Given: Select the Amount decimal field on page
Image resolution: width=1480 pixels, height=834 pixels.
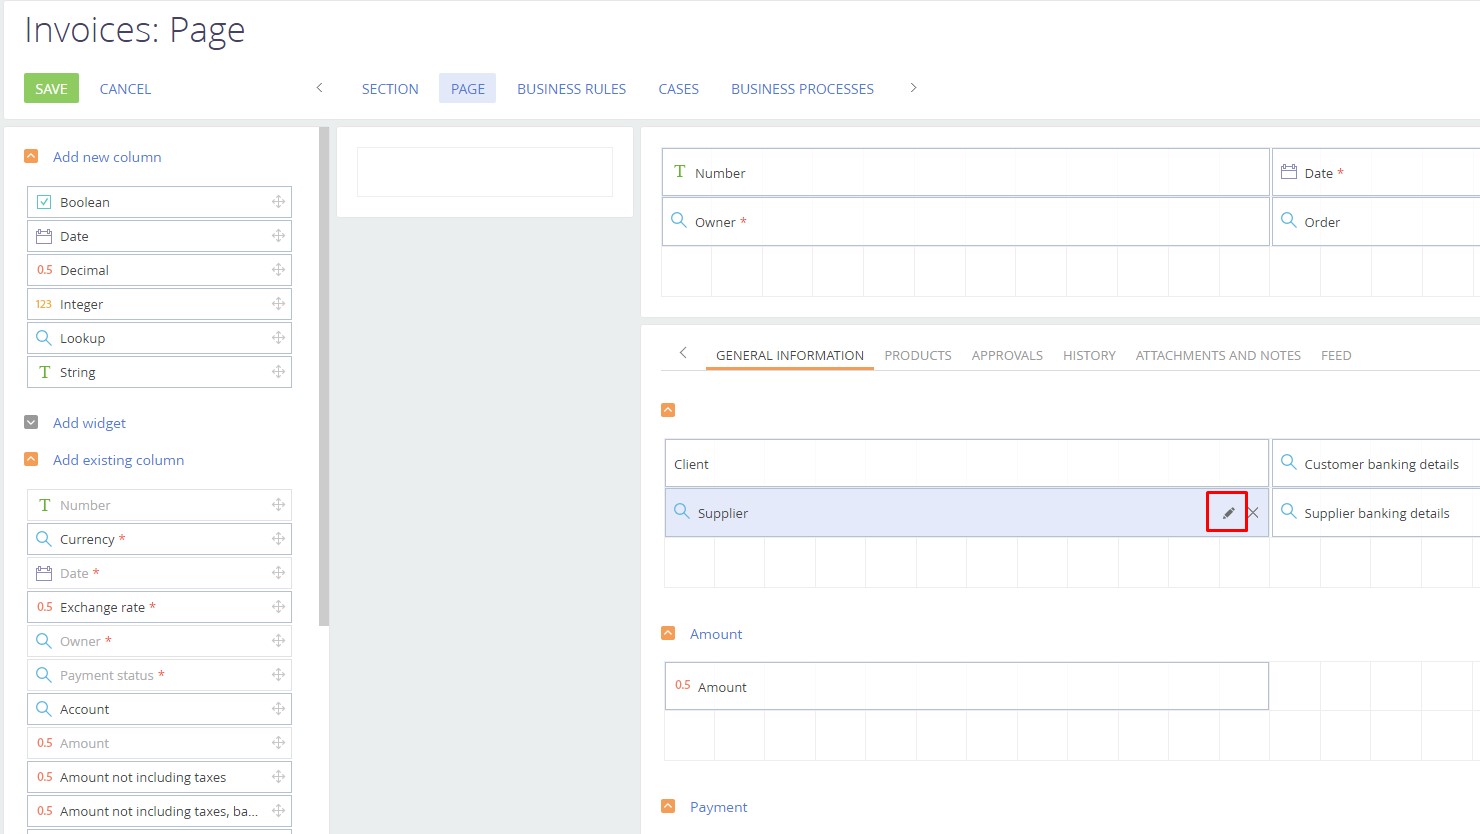Looking at the screenshot, I should (966, 686).
